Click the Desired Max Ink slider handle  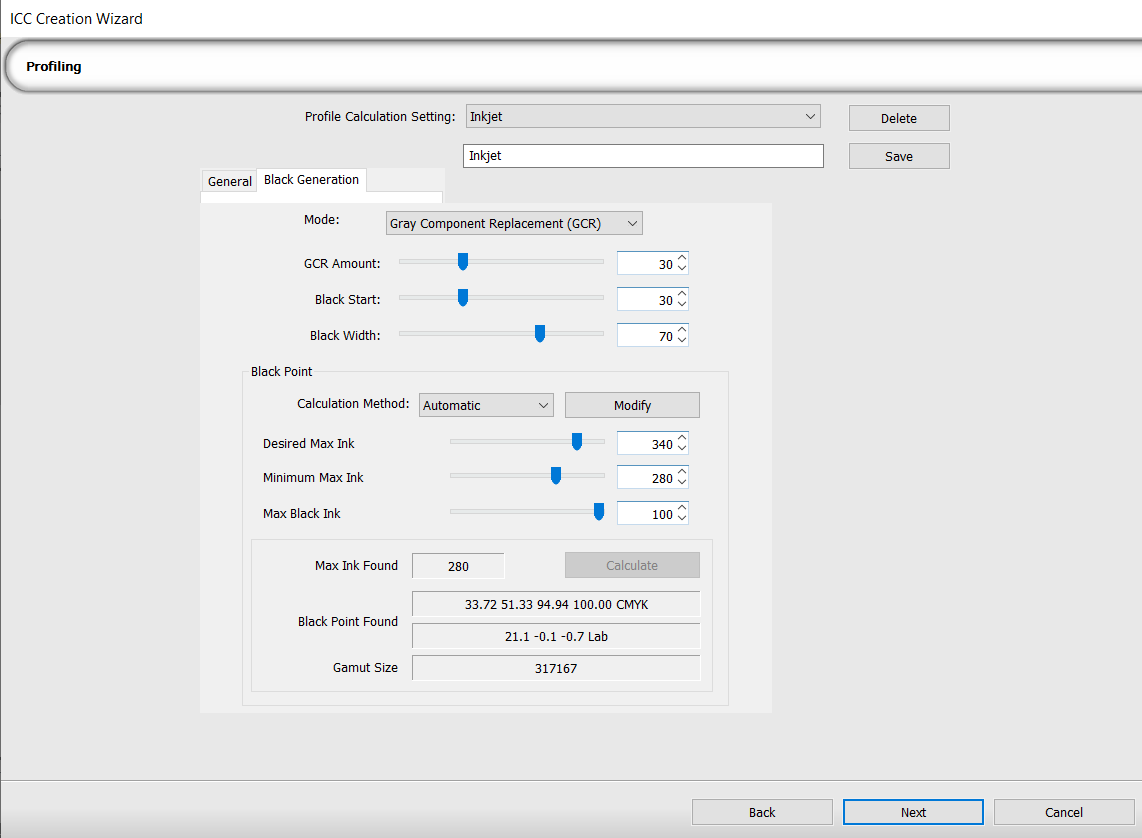[577, 442]
